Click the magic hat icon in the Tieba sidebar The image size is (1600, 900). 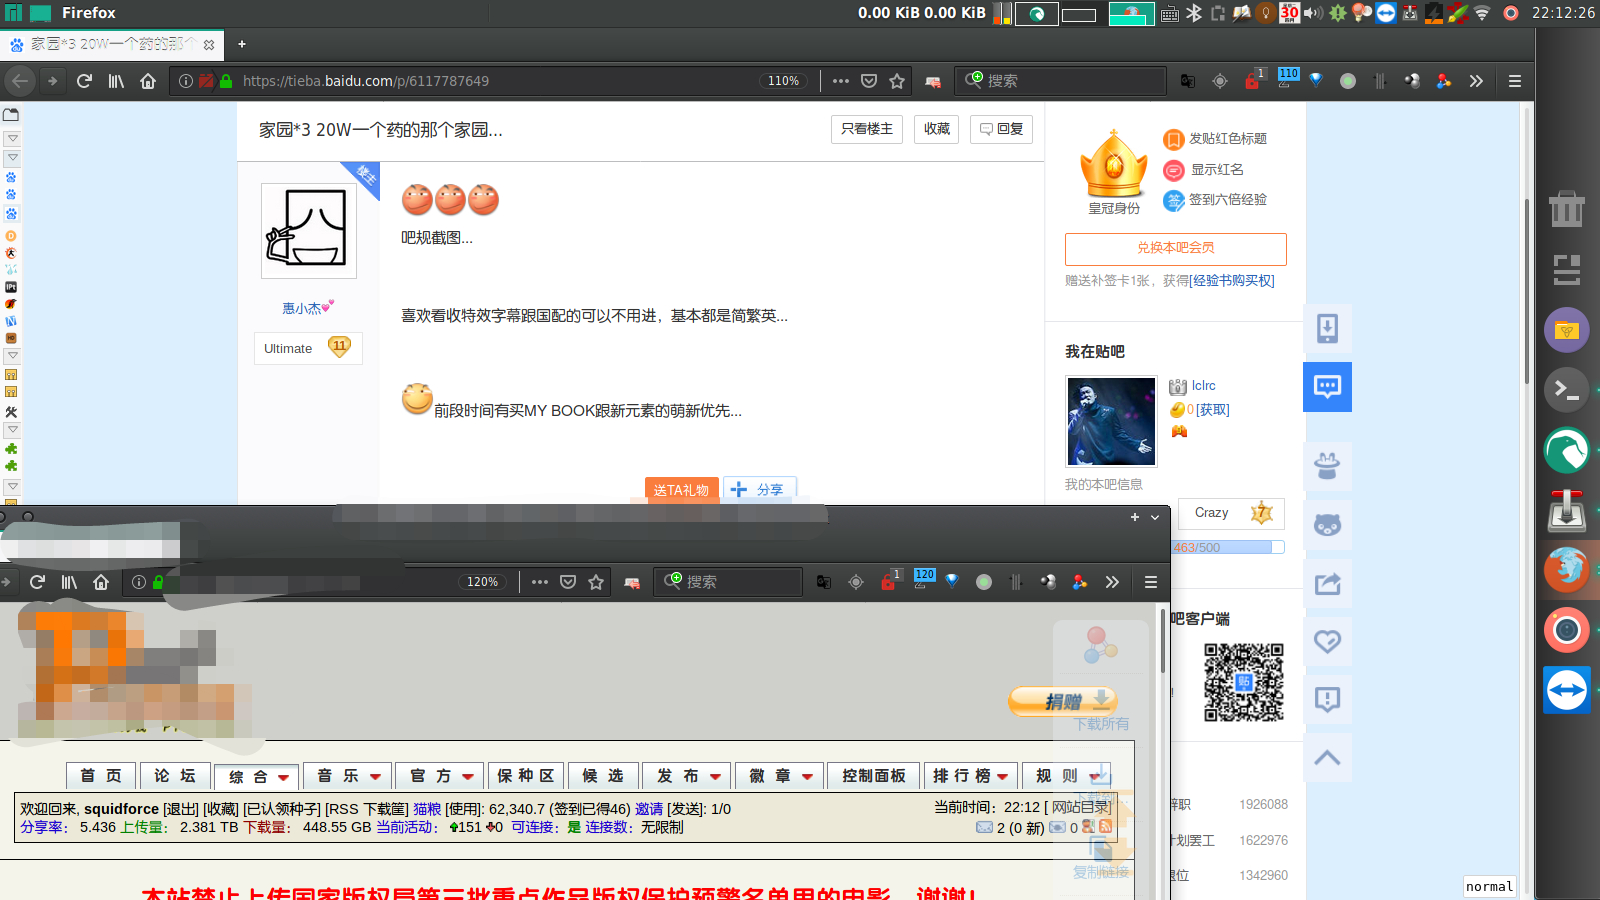pyautogui.click(x=1327, y=466)
